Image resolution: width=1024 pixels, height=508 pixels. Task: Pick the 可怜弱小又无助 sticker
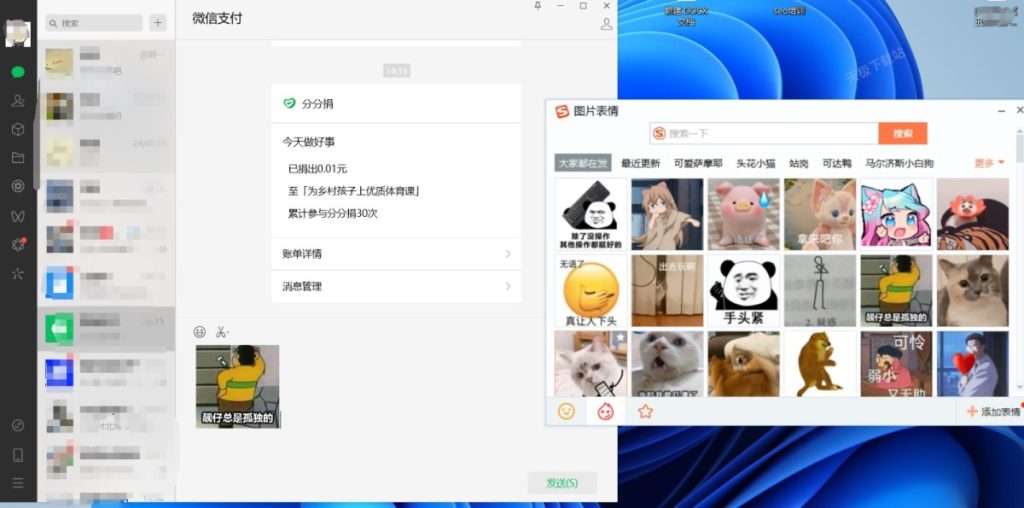coord(896,364)
